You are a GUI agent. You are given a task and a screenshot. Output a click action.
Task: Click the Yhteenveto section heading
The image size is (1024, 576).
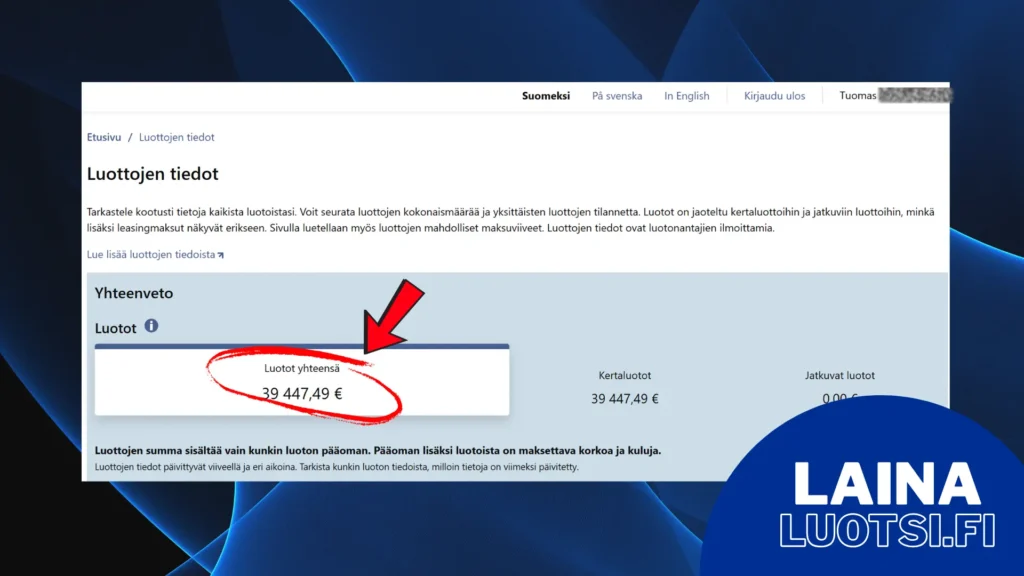(133, 294)
